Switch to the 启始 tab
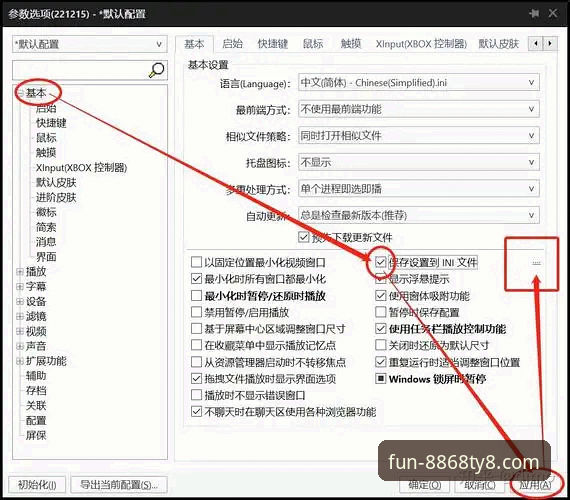570x500 pixels. pos(232,44)
